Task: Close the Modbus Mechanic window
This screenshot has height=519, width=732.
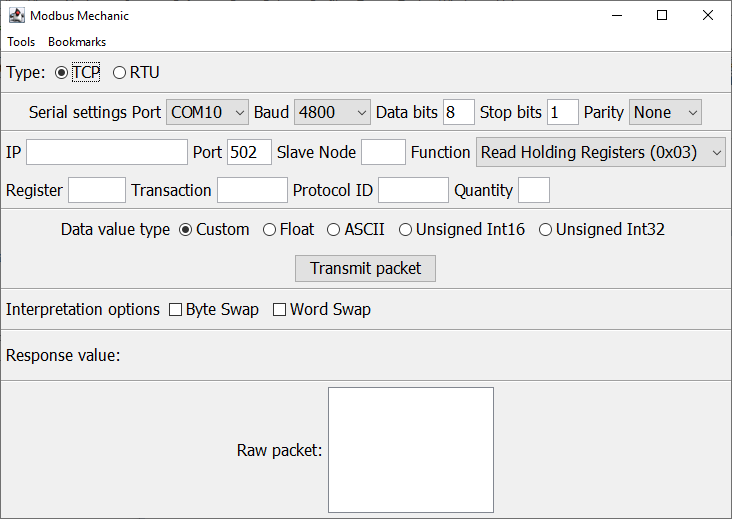Action: tap(708, 15)
